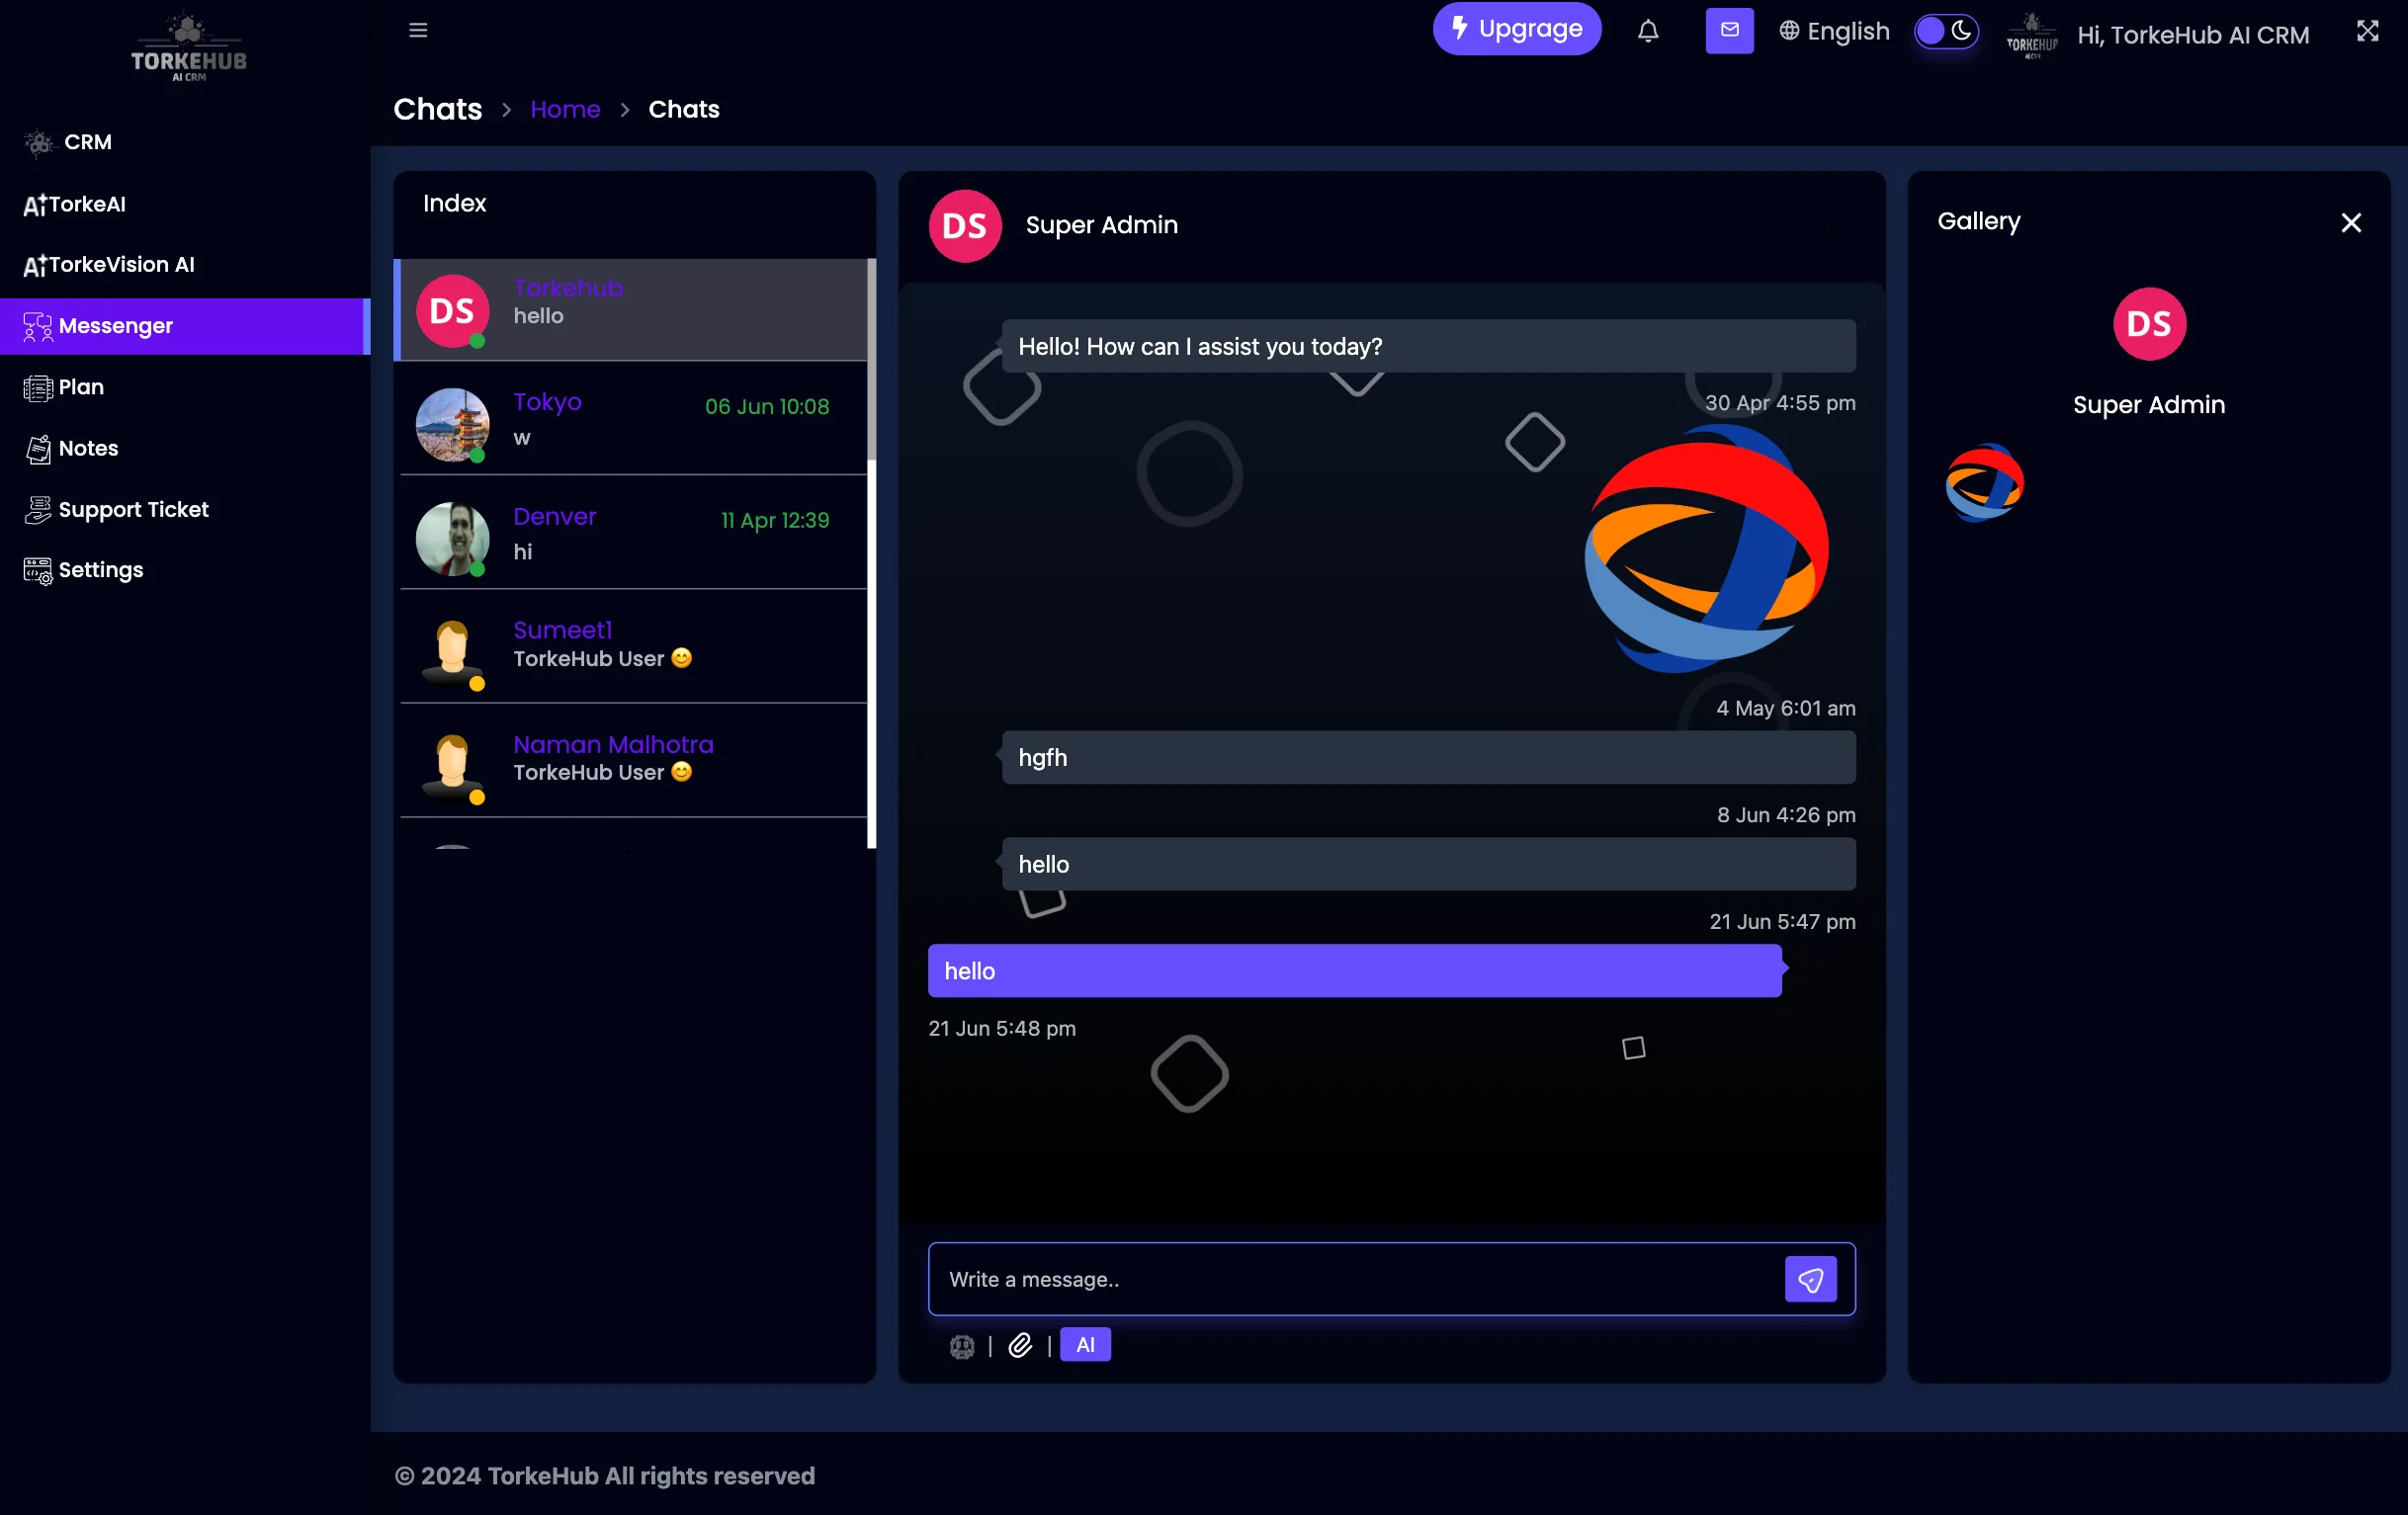Open the Denver conversation
The width and height of the screenshot is (2408, 1515).
pos(632,533)
